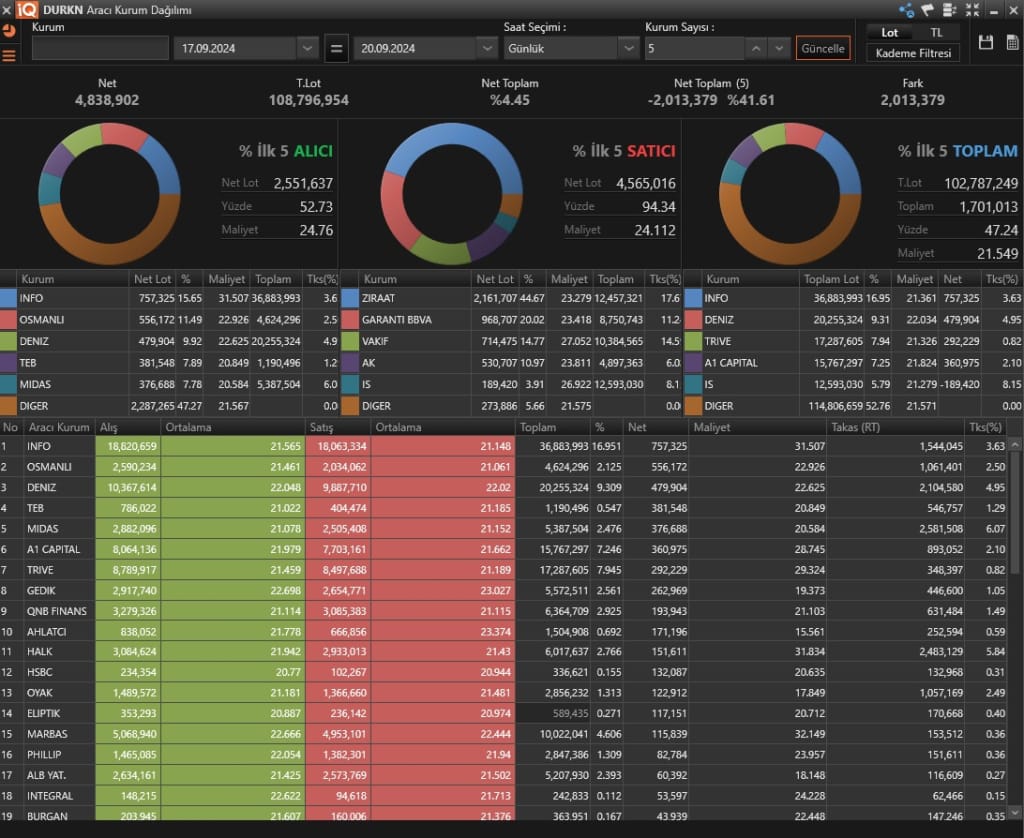
Task: Select row 18 INTEGRAL in main table
Action: [504, 796]
